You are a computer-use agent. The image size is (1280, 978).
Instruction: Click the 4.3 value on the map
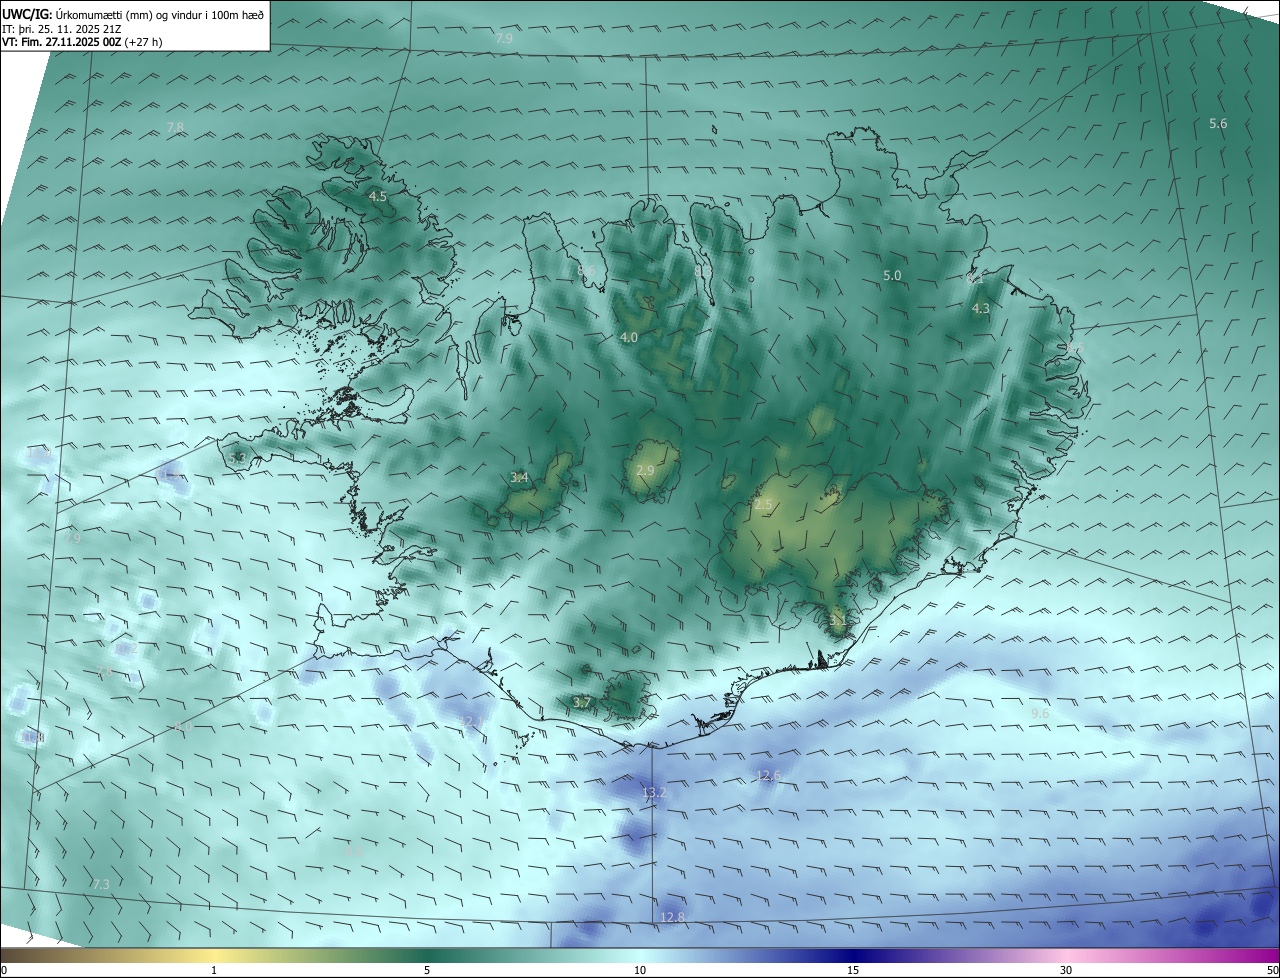tap(981, 309)
